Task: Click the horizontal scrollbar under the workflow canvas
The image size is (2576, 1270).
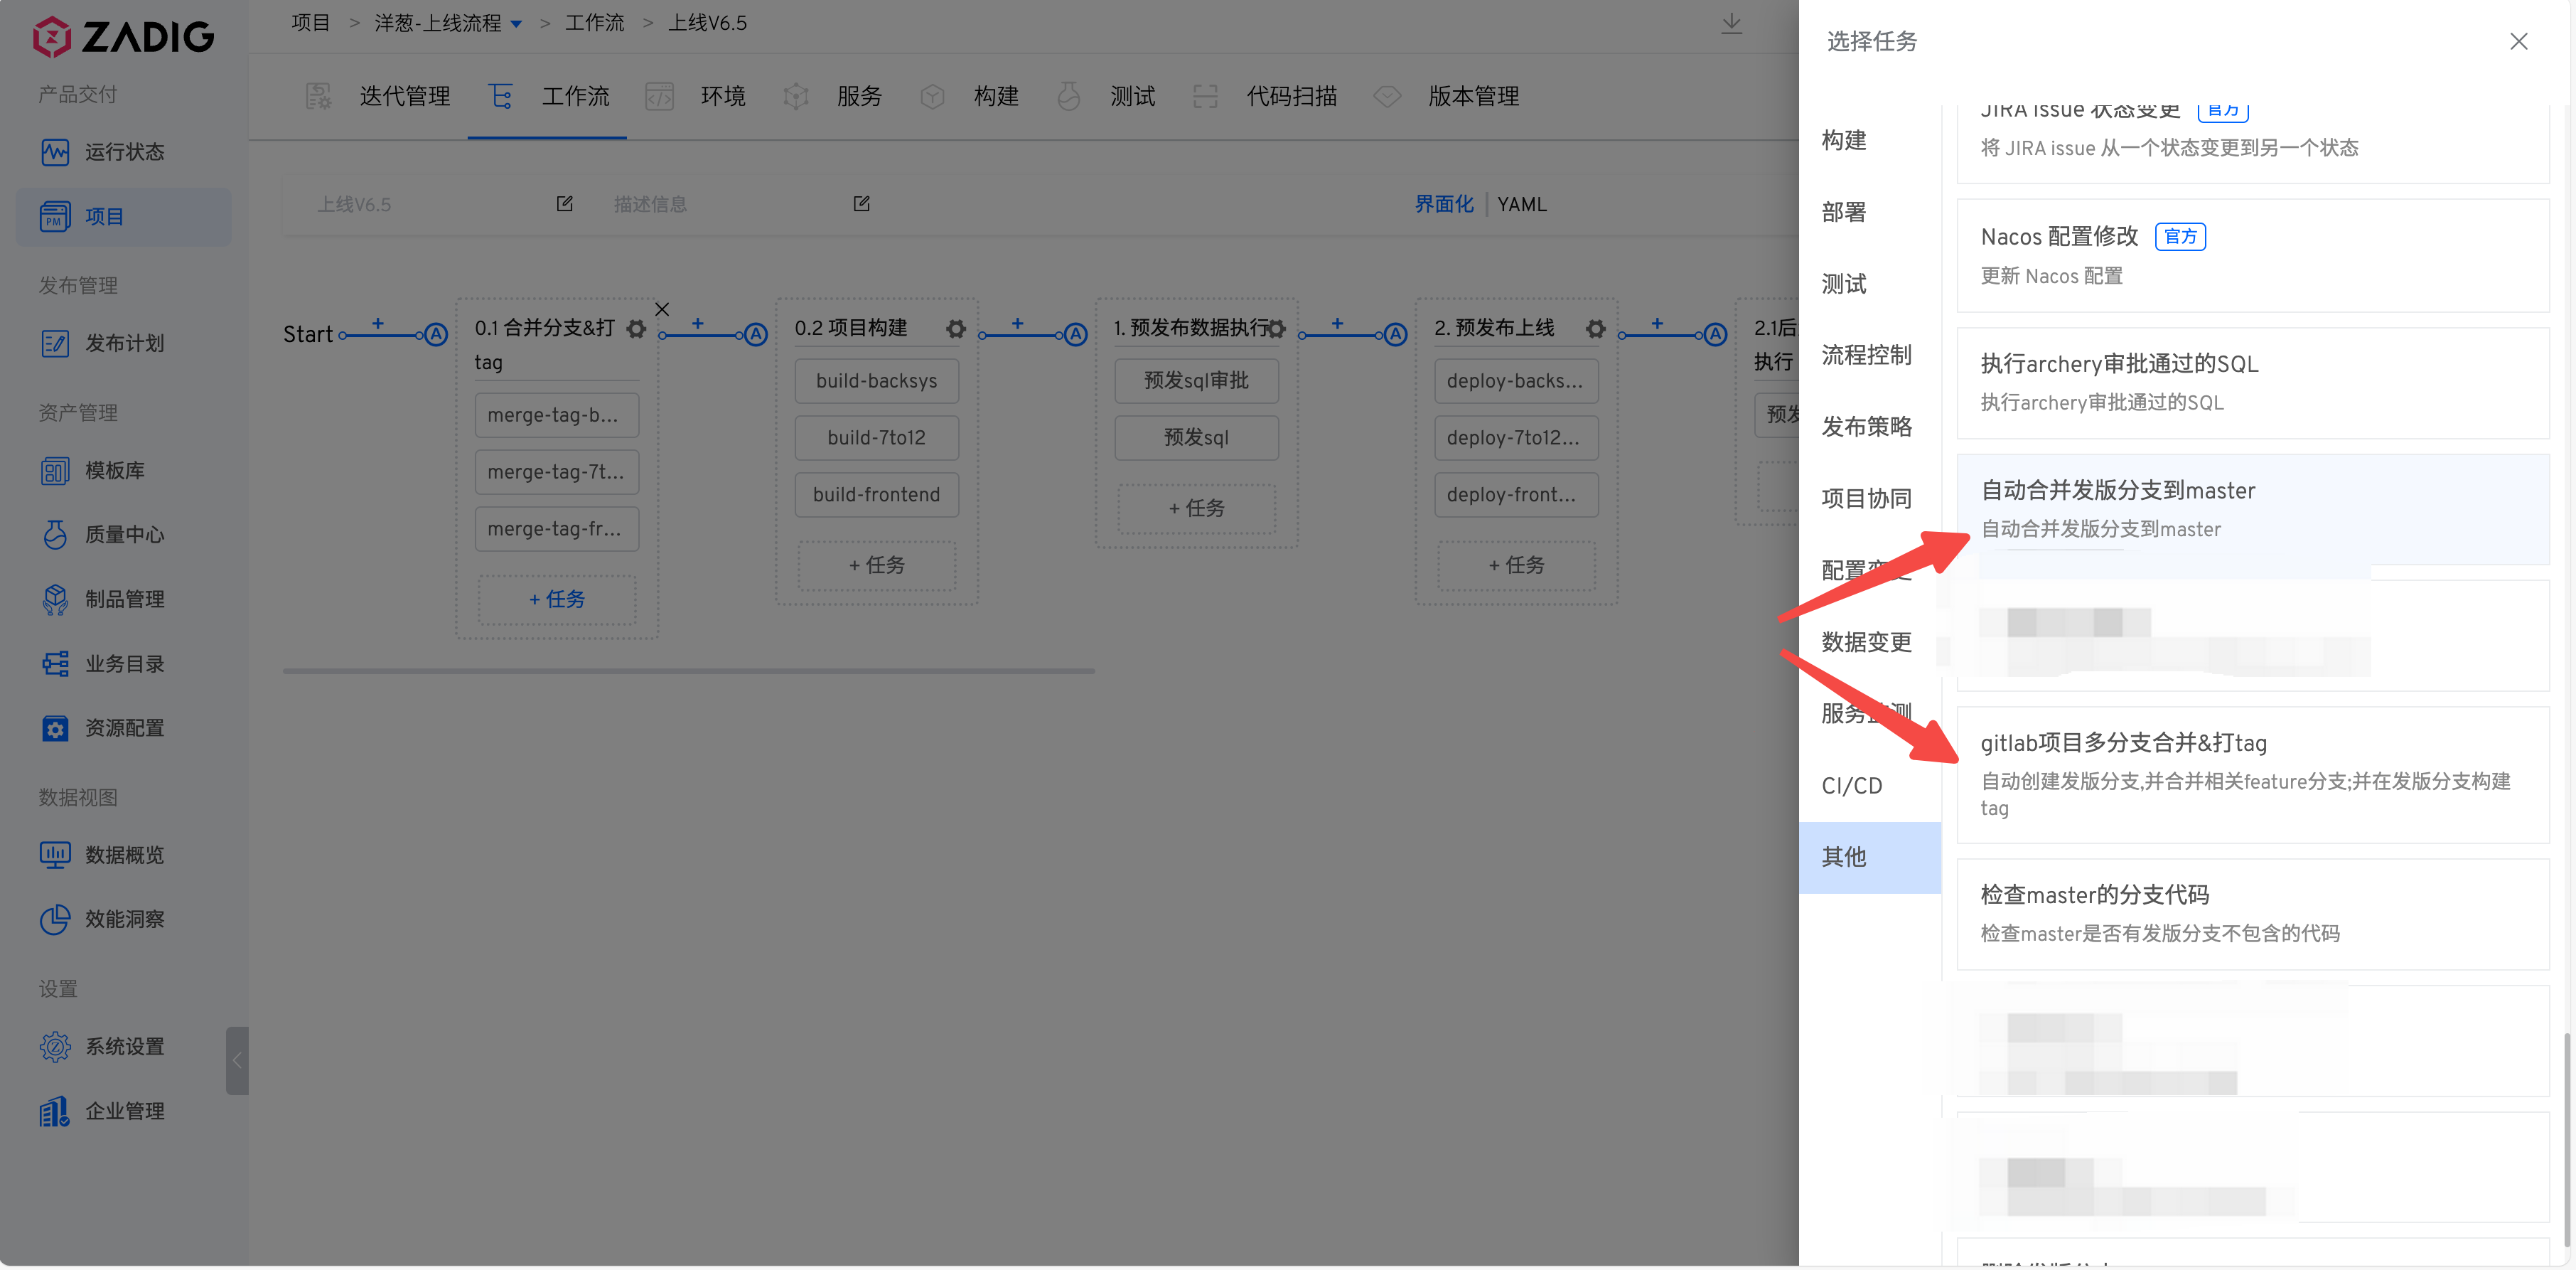Action: [688, 671]
